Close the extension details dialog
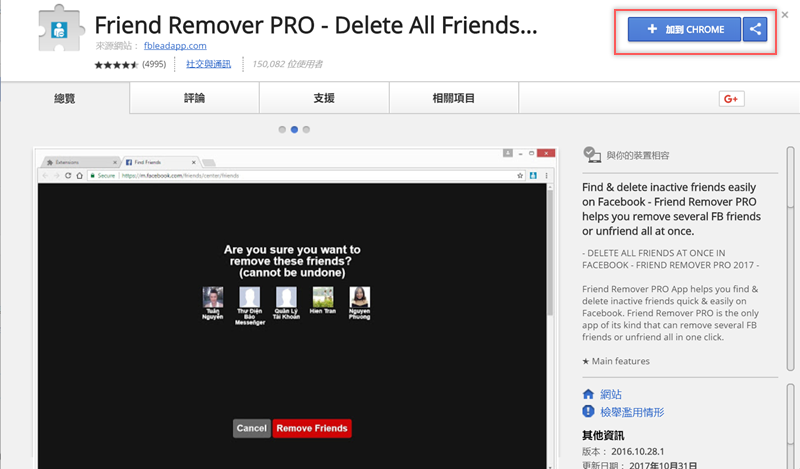This screenshot has height=469, width=800. [785, 15]
